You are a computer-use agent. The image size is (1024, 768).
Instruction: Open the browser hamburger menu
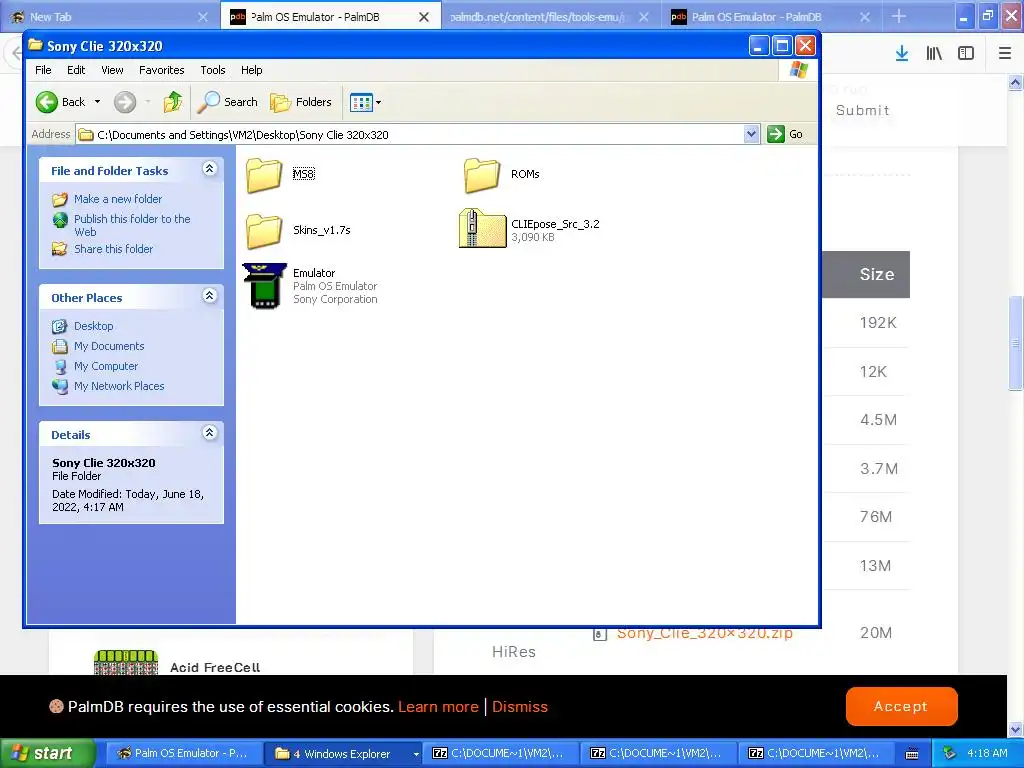pos(1005,54)
